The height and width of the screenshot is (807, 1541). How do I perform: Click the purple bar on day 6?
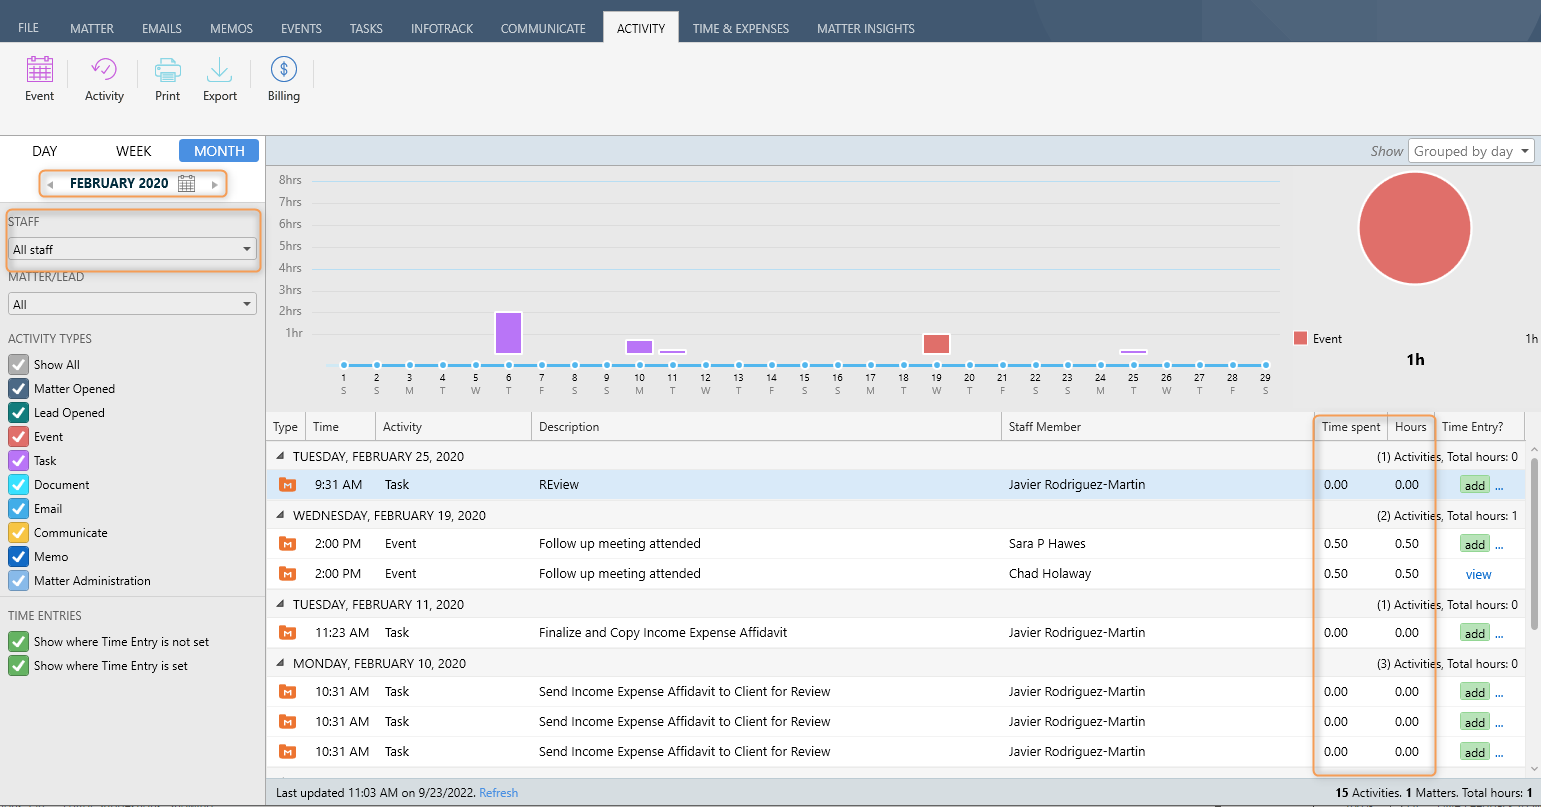tap(508, 333)
